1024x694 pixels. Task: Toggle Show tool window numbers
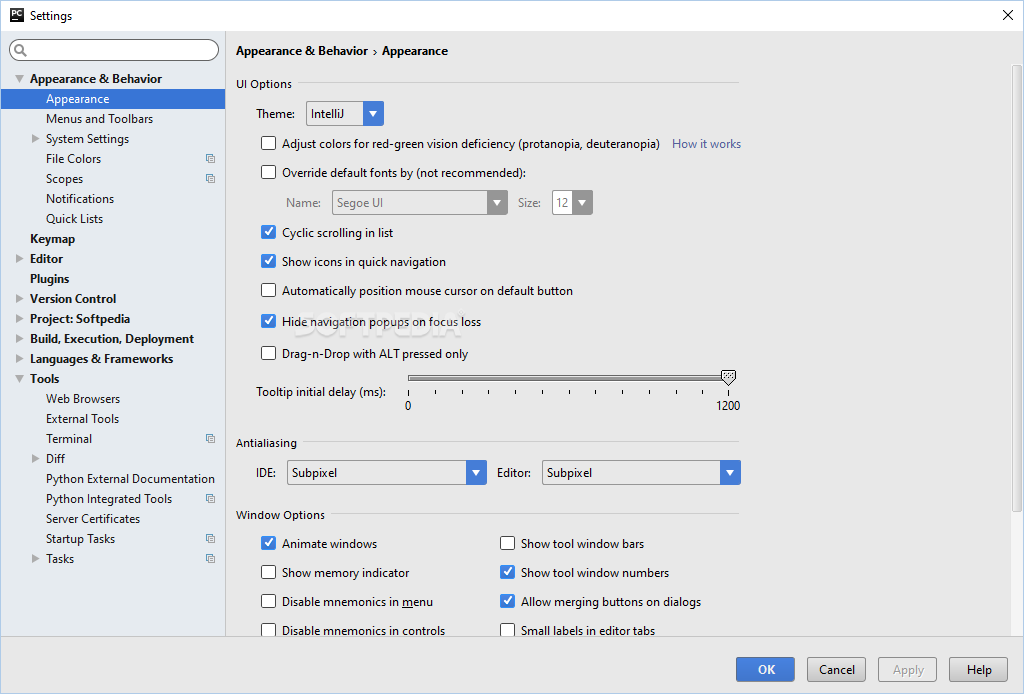(x=507, y=573)
